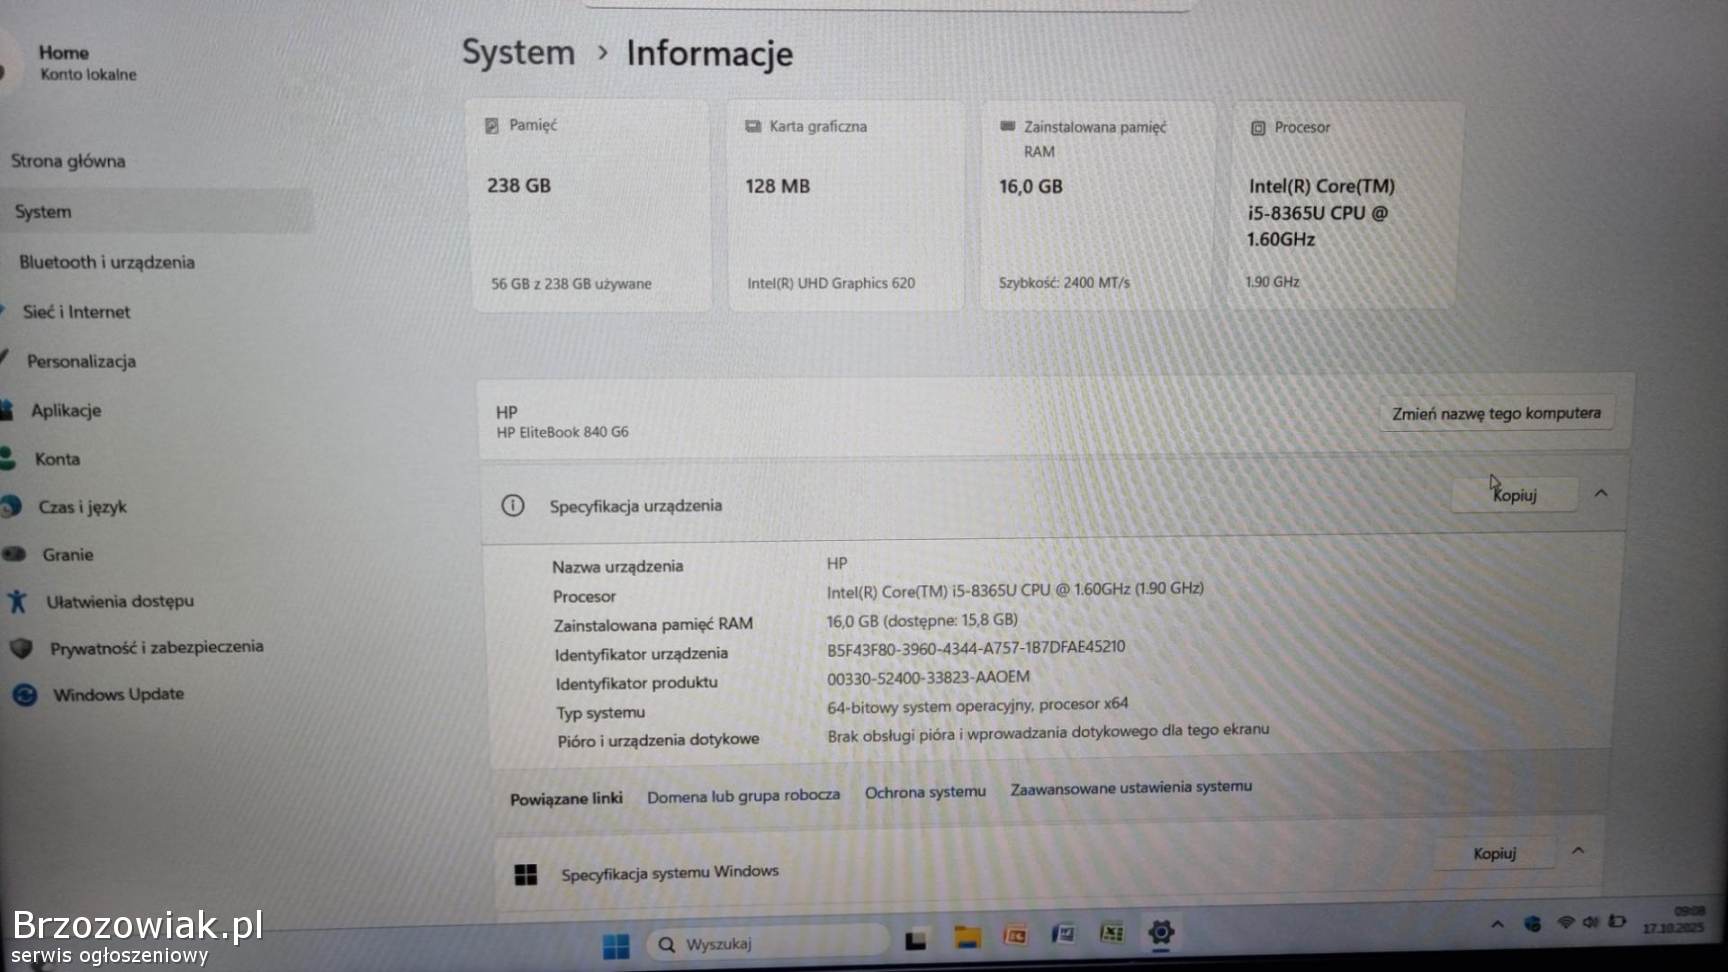Open File Explorer from taskbar
1728x972 pixels.
pos(966,938)
